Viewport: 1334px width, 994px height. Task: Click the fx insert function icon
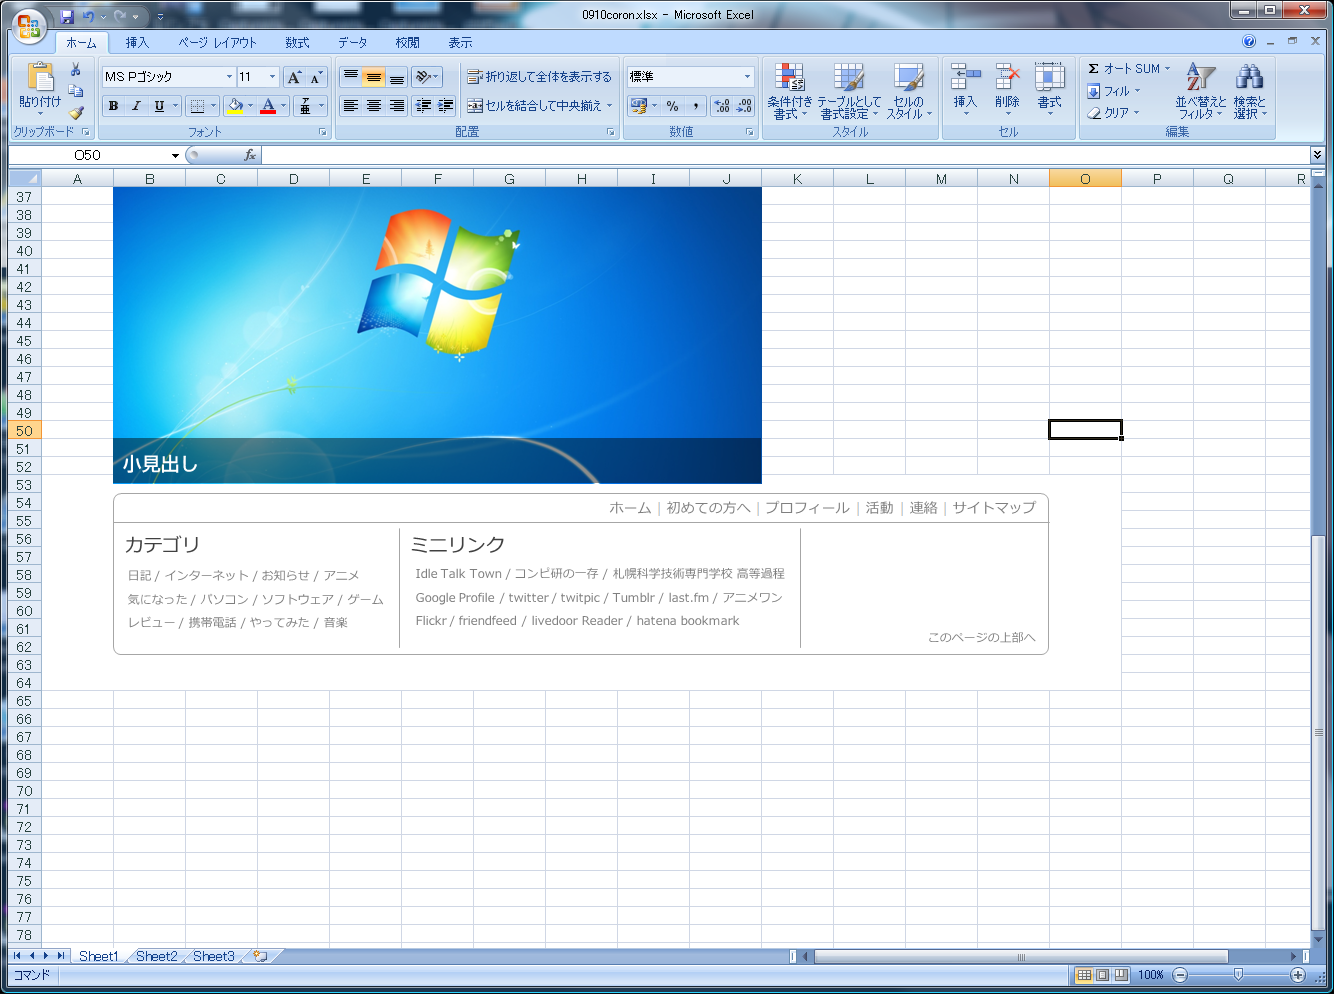tap(250, 155)
